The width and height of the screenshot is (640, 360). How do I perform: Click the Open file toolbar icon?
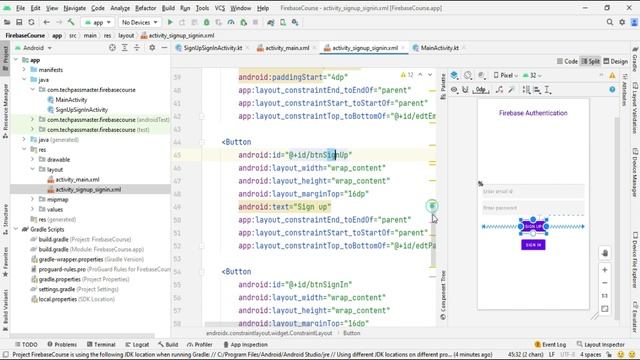click(7, 22)
